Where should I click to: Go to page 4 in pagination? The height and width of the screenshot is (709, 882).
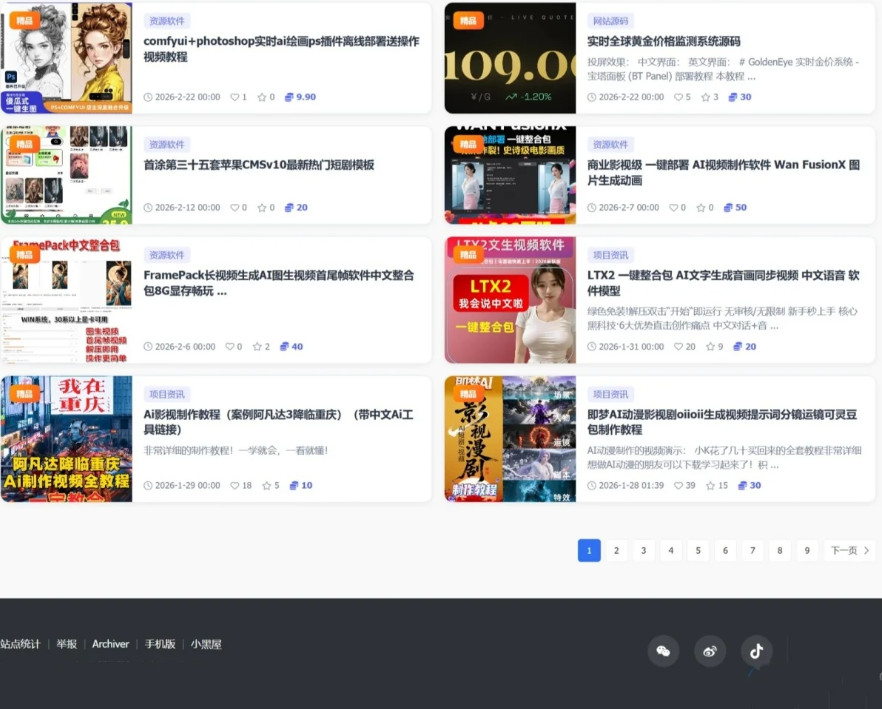[x=671, y=550]
